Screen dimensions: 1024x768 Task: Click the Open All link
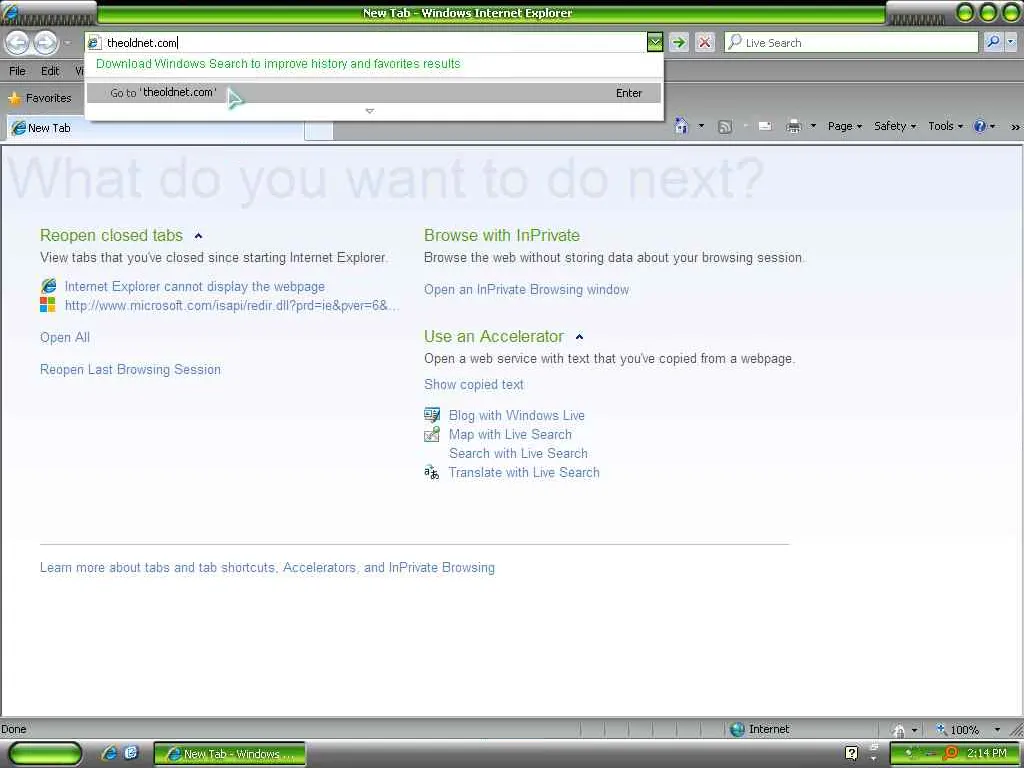(x=65, y=338)
